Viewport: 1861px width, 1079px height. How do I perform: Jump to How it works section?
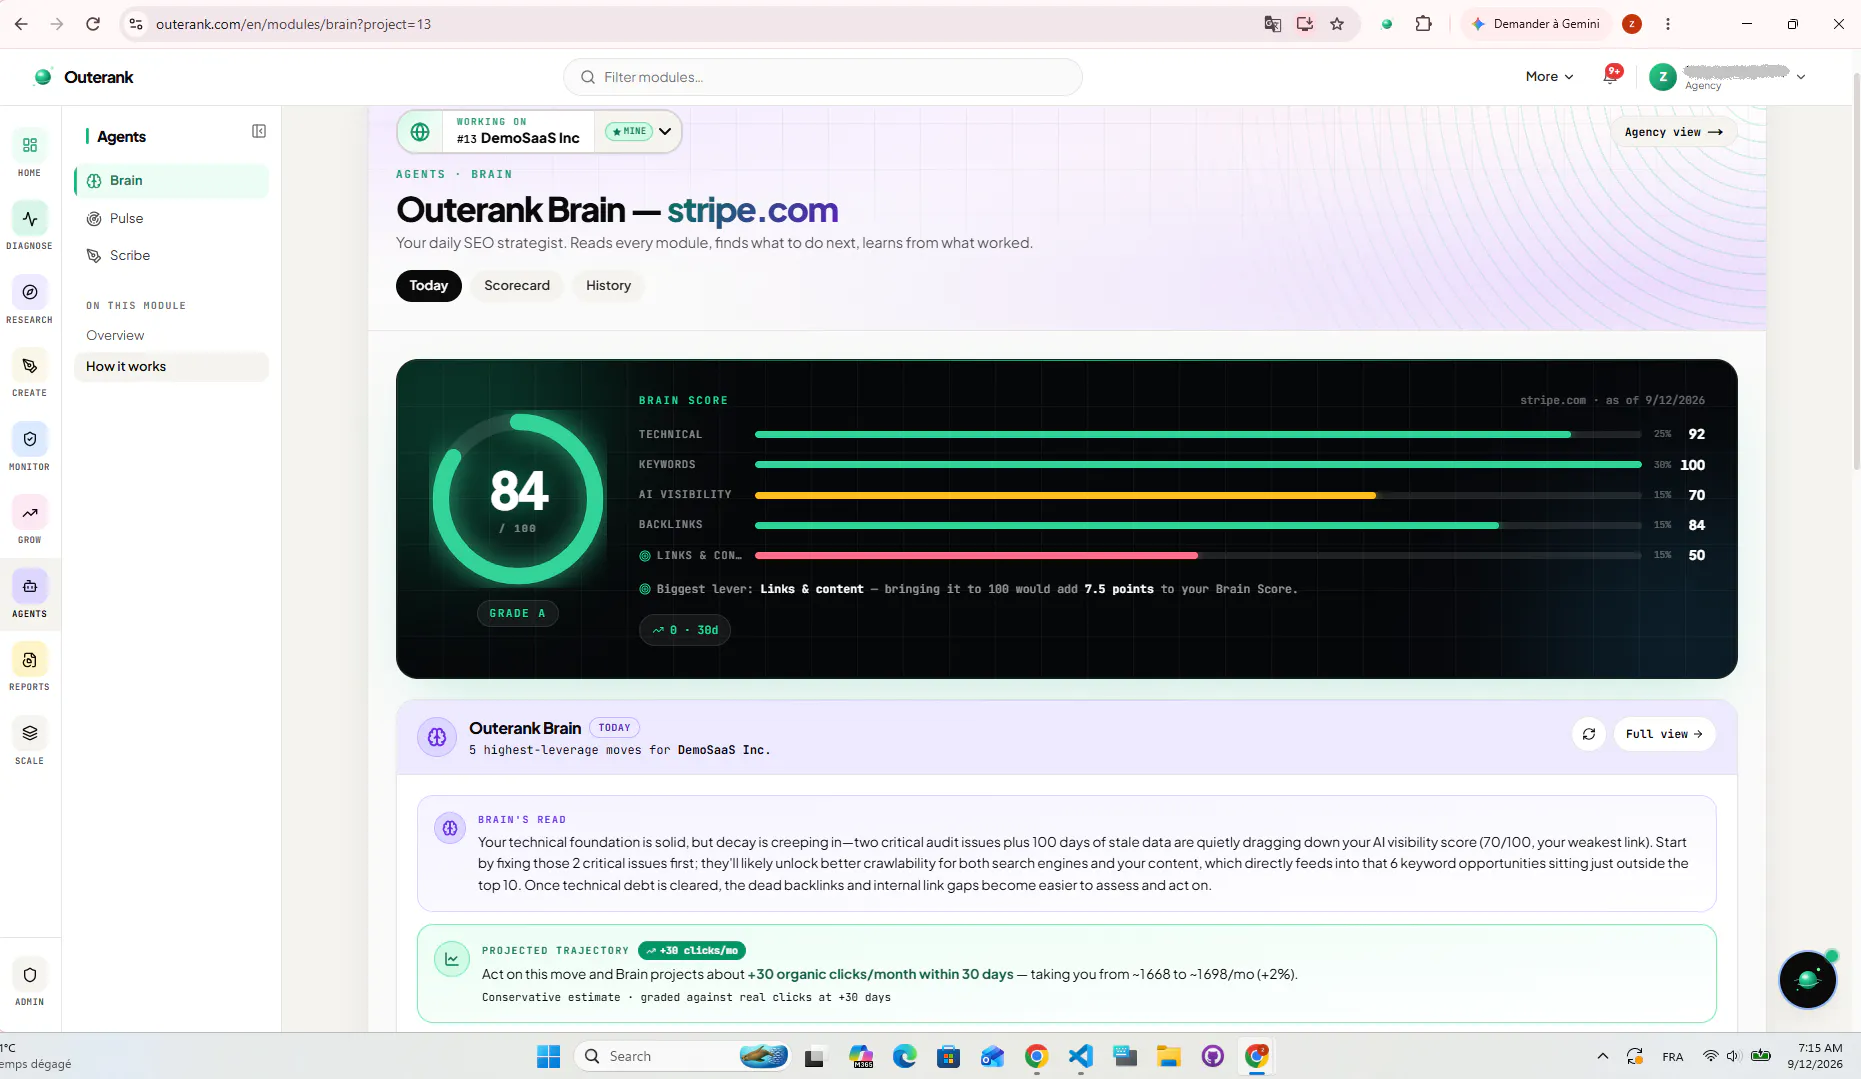pos(171,367)
